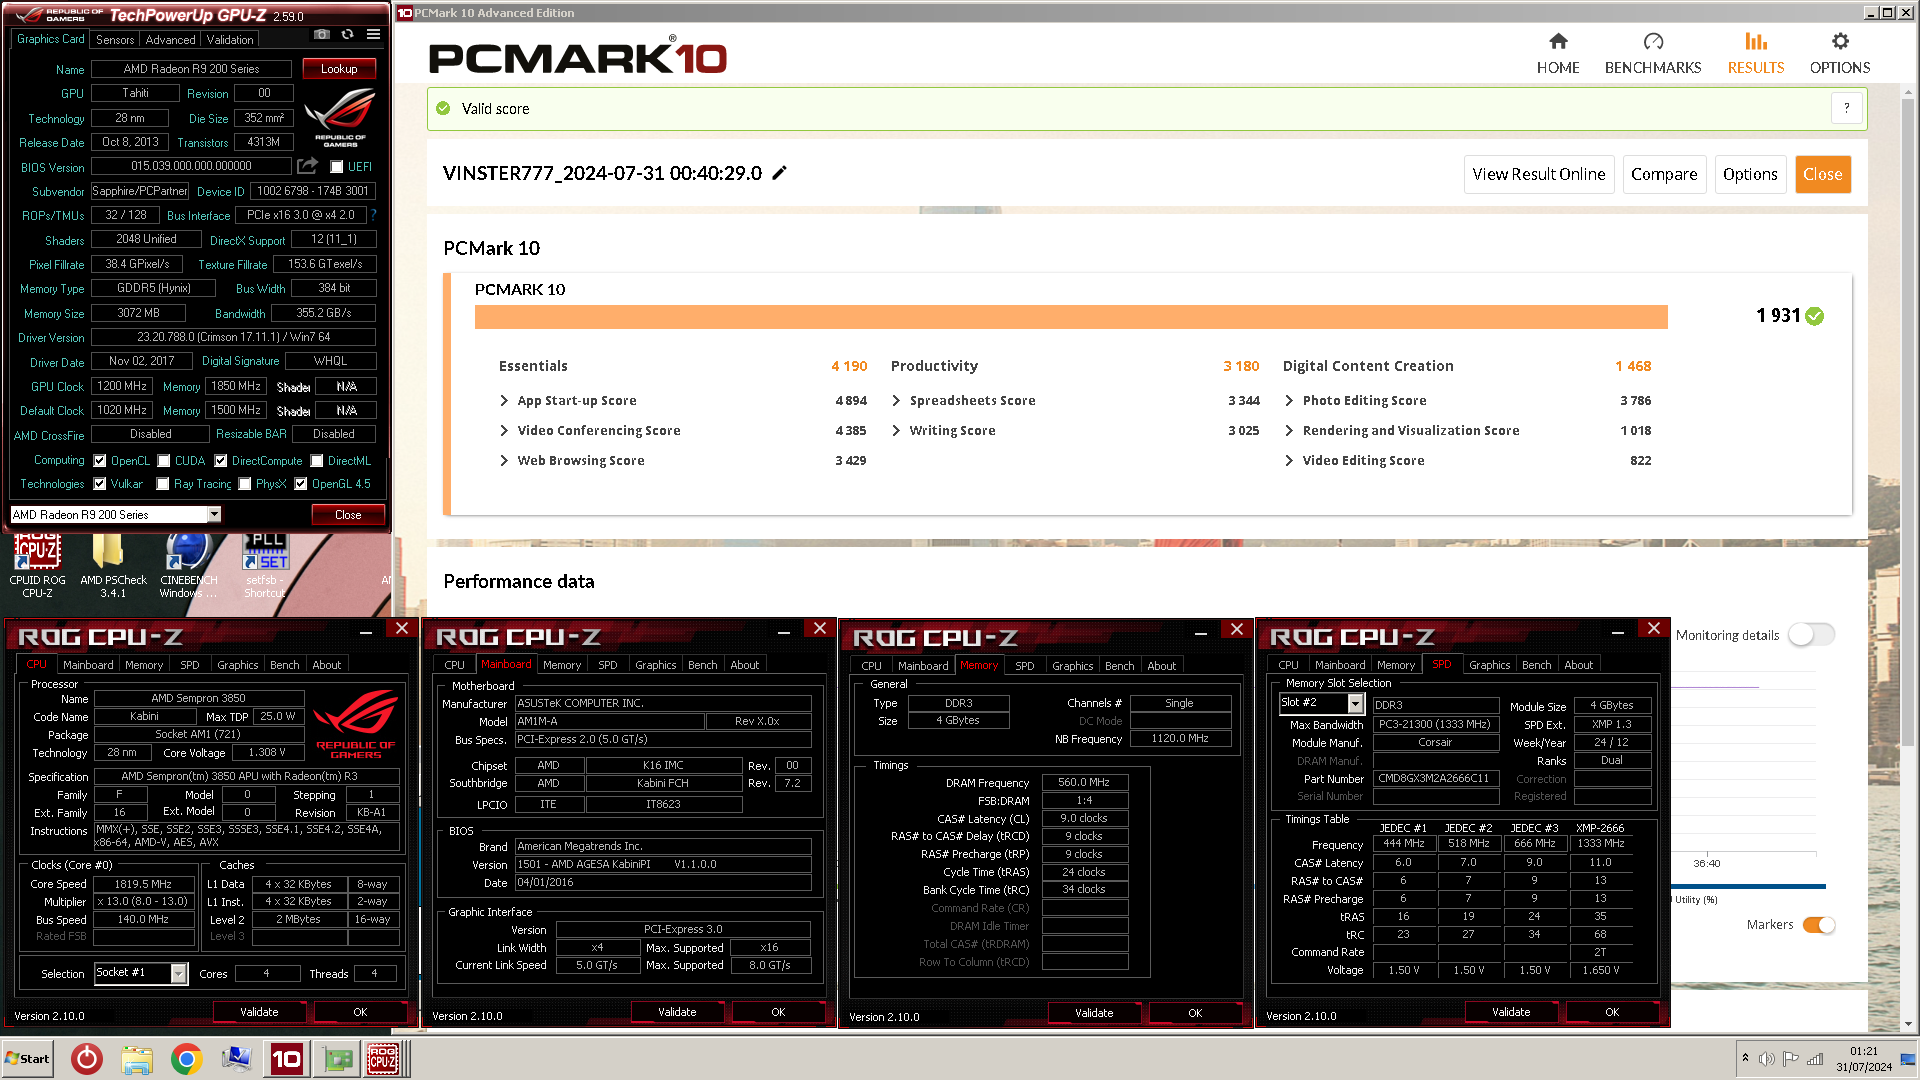Open the GPU-Z hamburger menu icon
1920x1080 pixels.
[373, 34]
